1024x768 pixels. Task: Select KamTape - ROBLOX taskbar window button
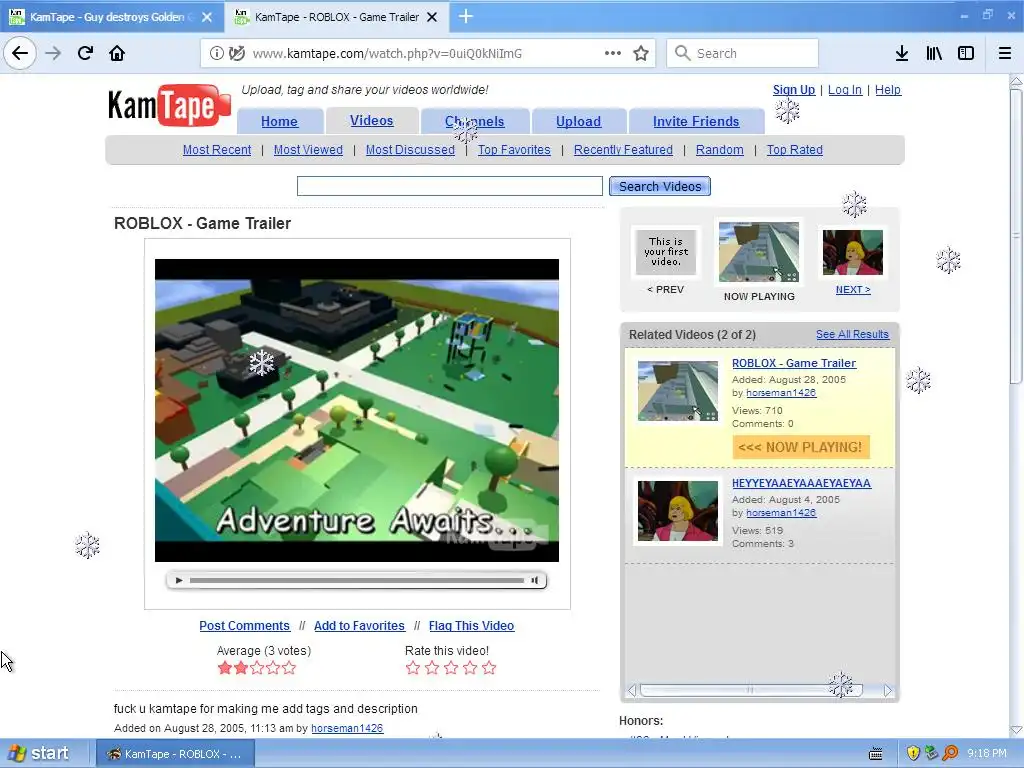(174, 754)
